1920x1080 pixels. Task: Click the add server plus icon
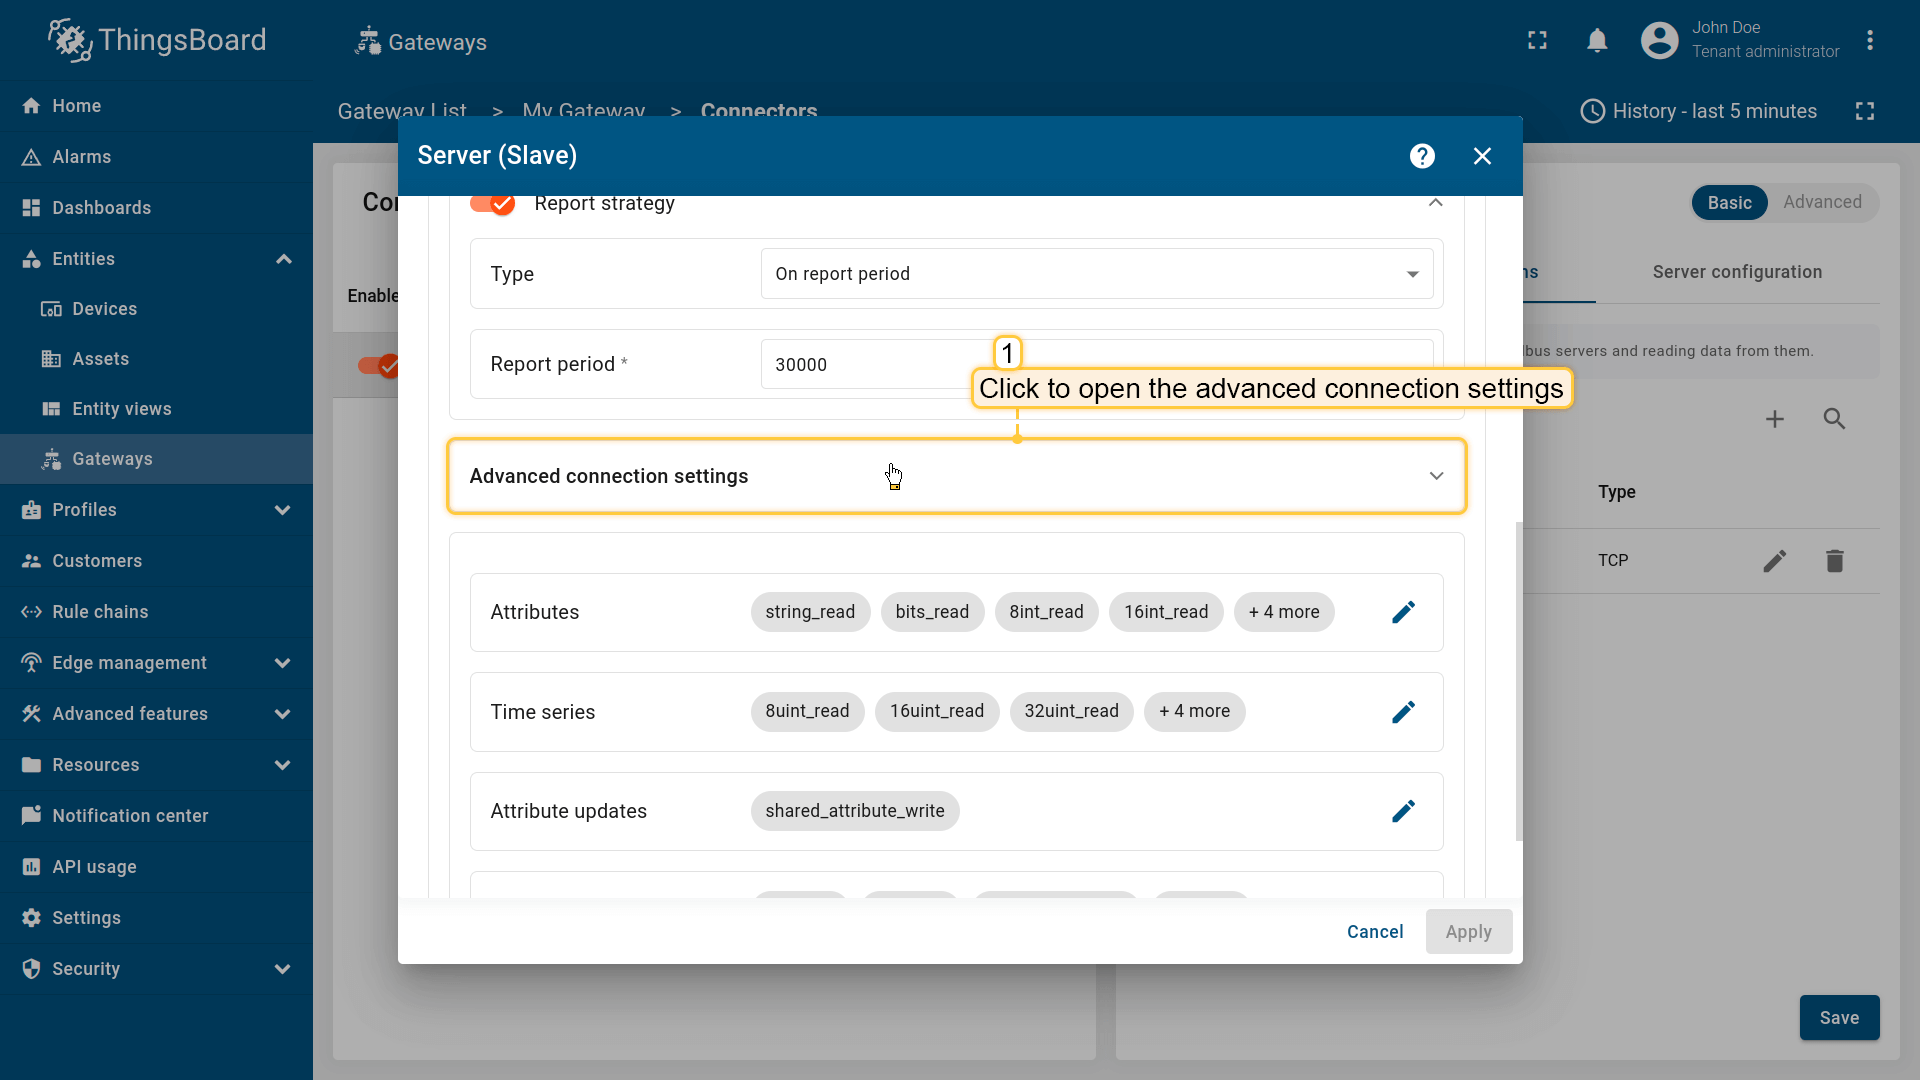click(x=1774, y=419)
